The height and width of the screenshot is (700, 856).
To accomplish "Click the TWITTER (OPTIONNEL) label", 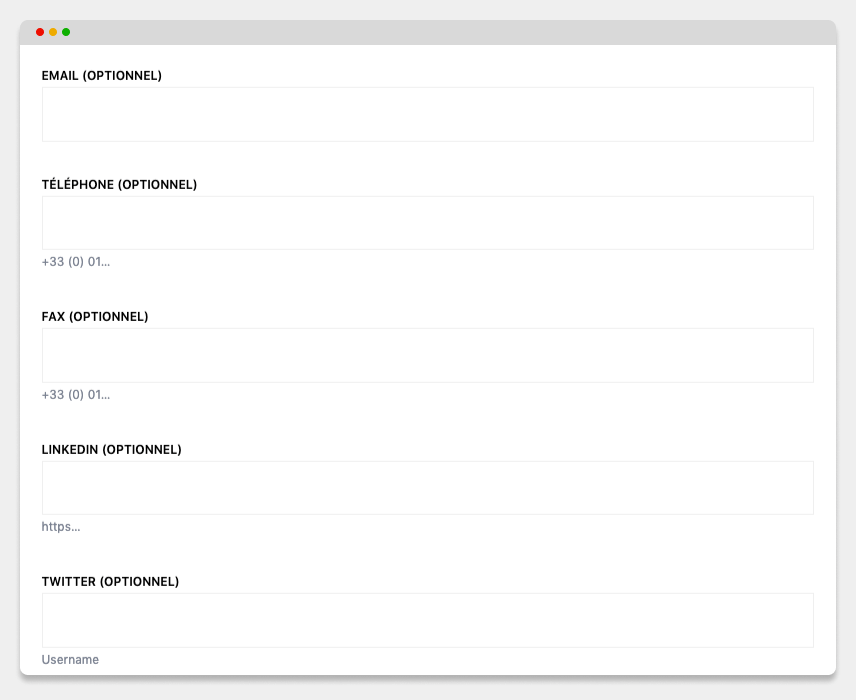I will [110, 582].
